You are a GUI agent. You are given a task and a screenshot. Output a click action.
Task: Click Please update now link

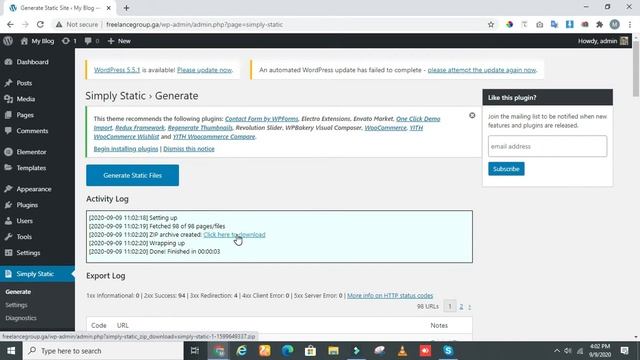[x=204, y=70]
